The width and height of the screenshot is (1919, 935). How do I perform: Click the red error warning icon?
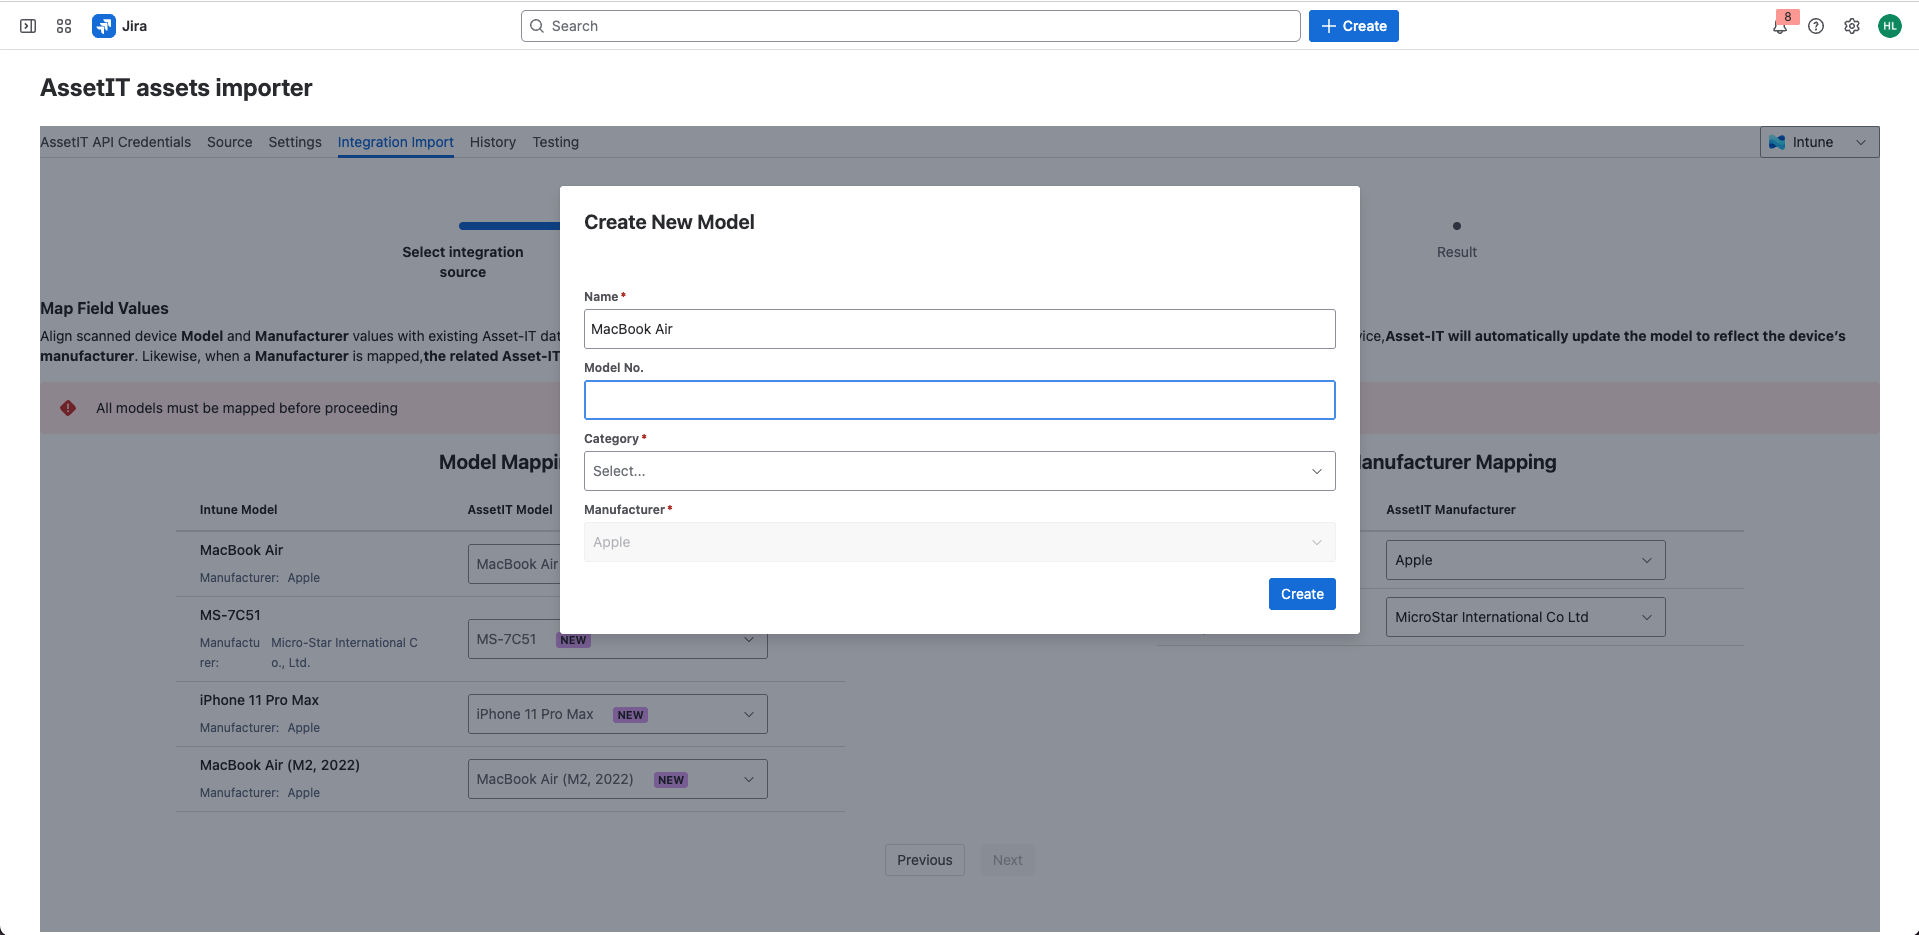68,408
